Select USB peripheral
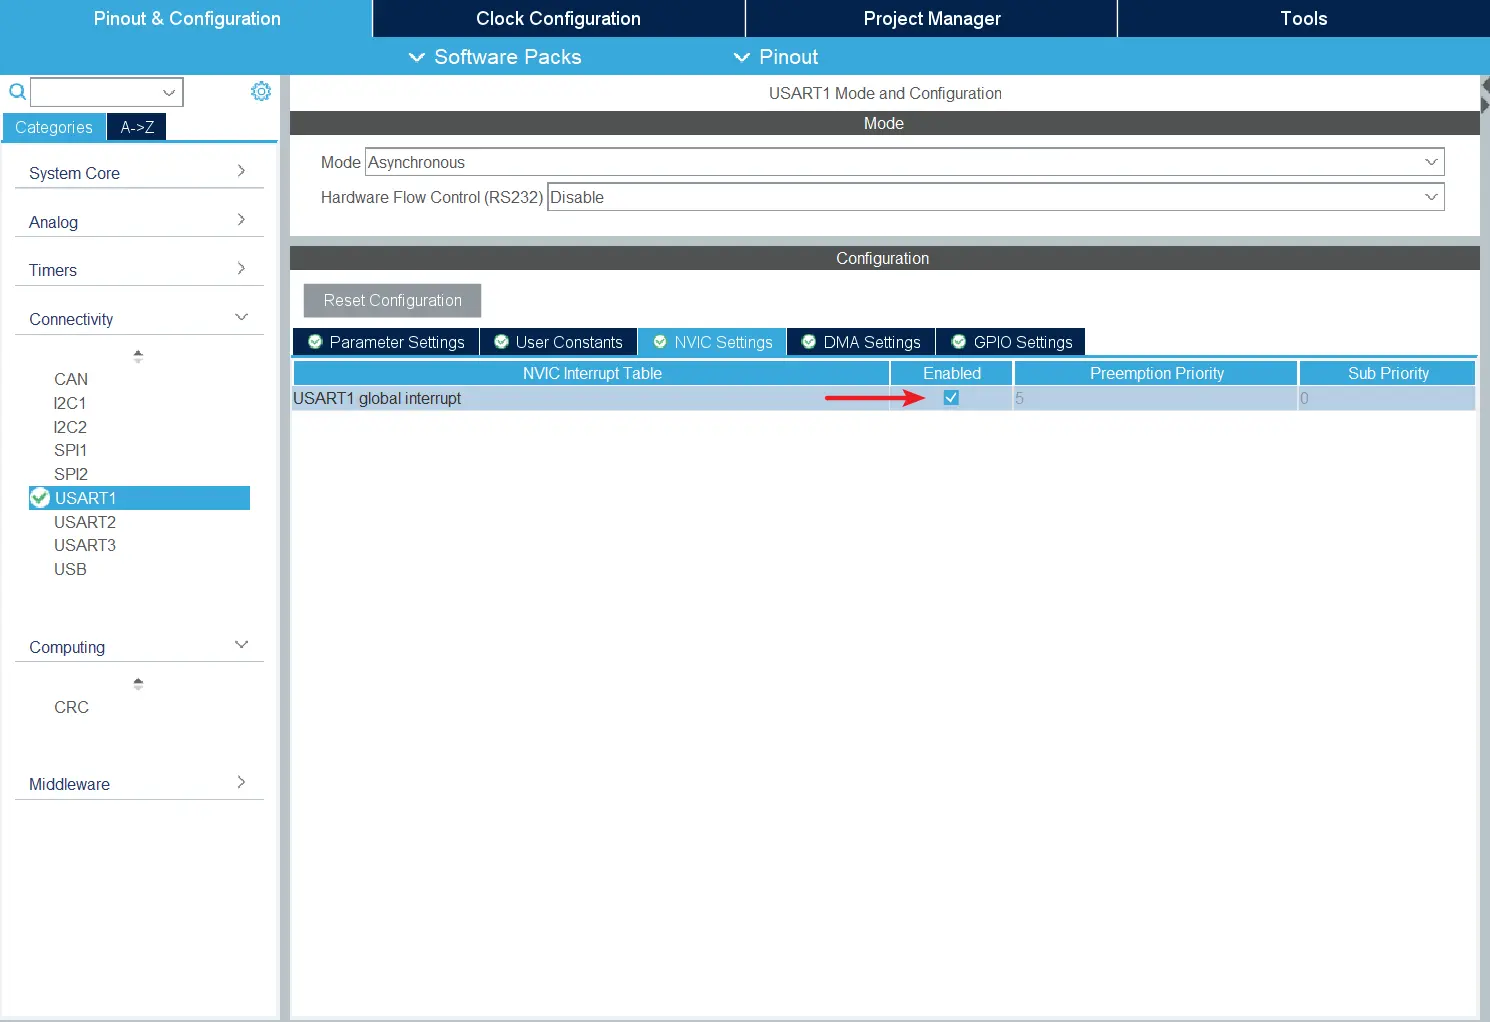The image size is (1490, 1022). point(70,569)
